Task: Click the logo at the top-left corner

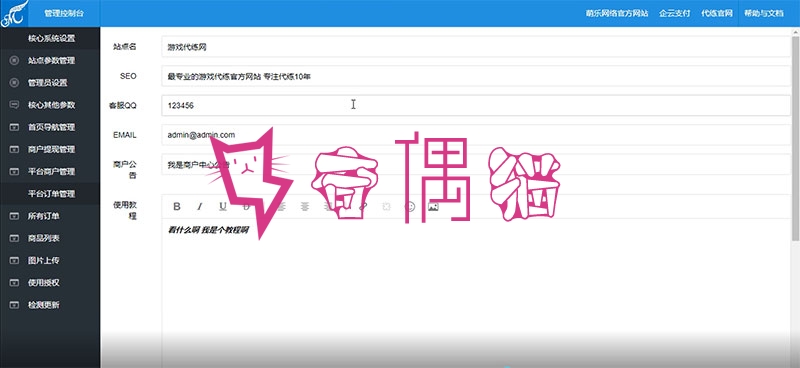Action: [x=14, y=13]
